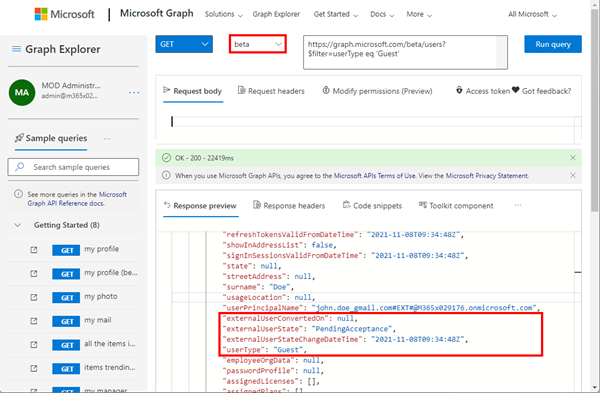This screenshot has height=393, width=600.
Task: Open Microsoft Graph API Reference docs link
Action: pyautogui.click(x=77, y=199)
